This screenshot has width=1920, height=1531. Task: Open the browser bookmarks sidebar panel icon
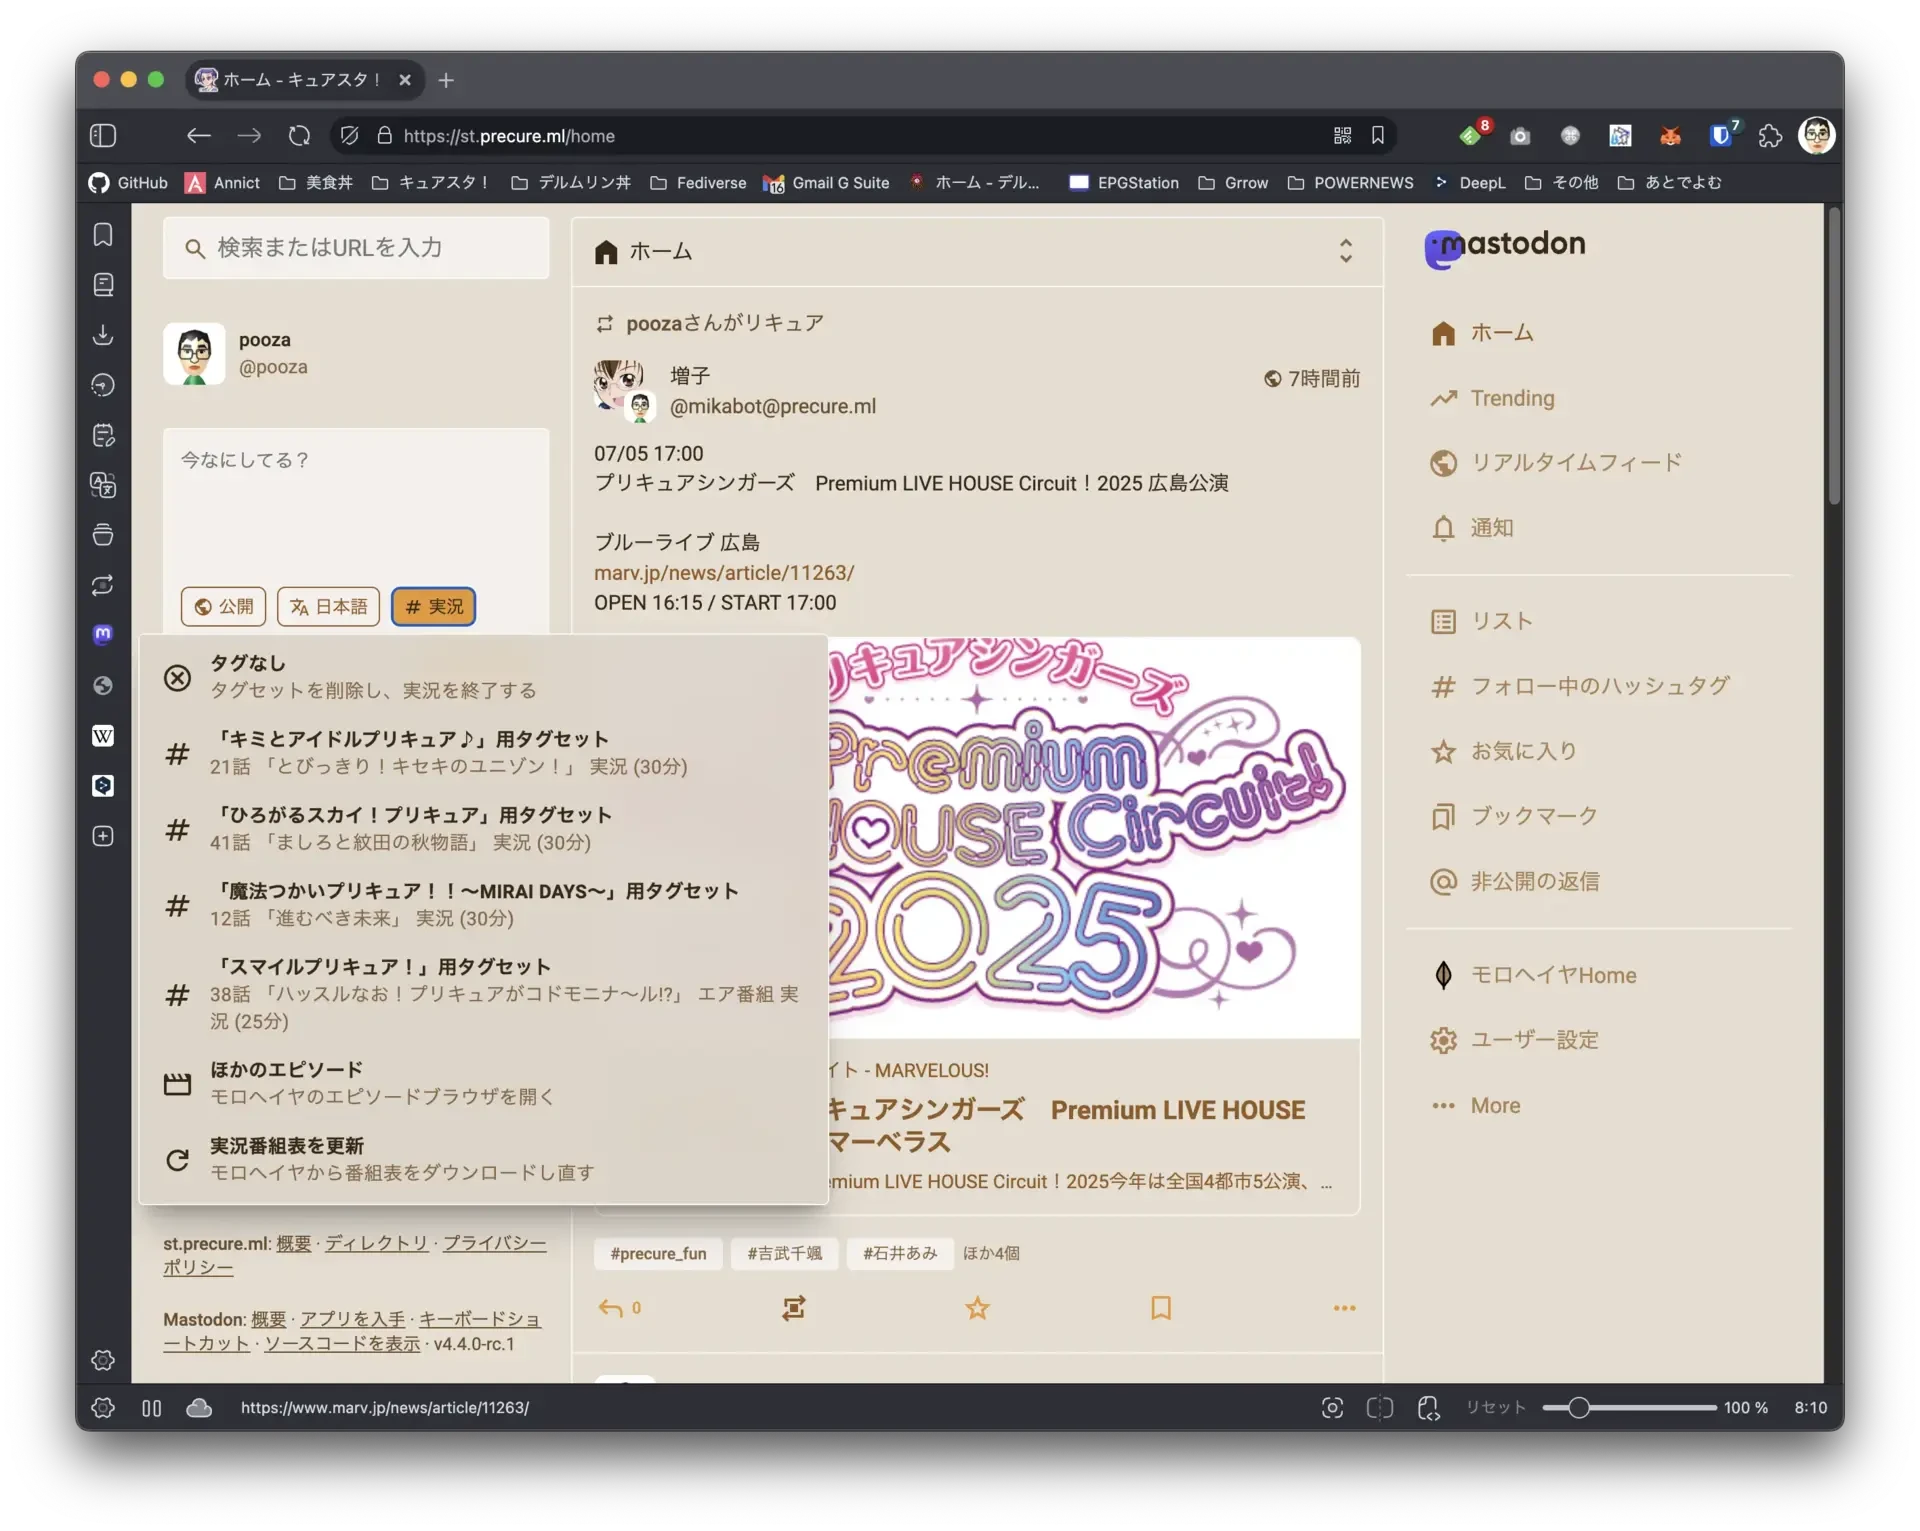(103, 234)
